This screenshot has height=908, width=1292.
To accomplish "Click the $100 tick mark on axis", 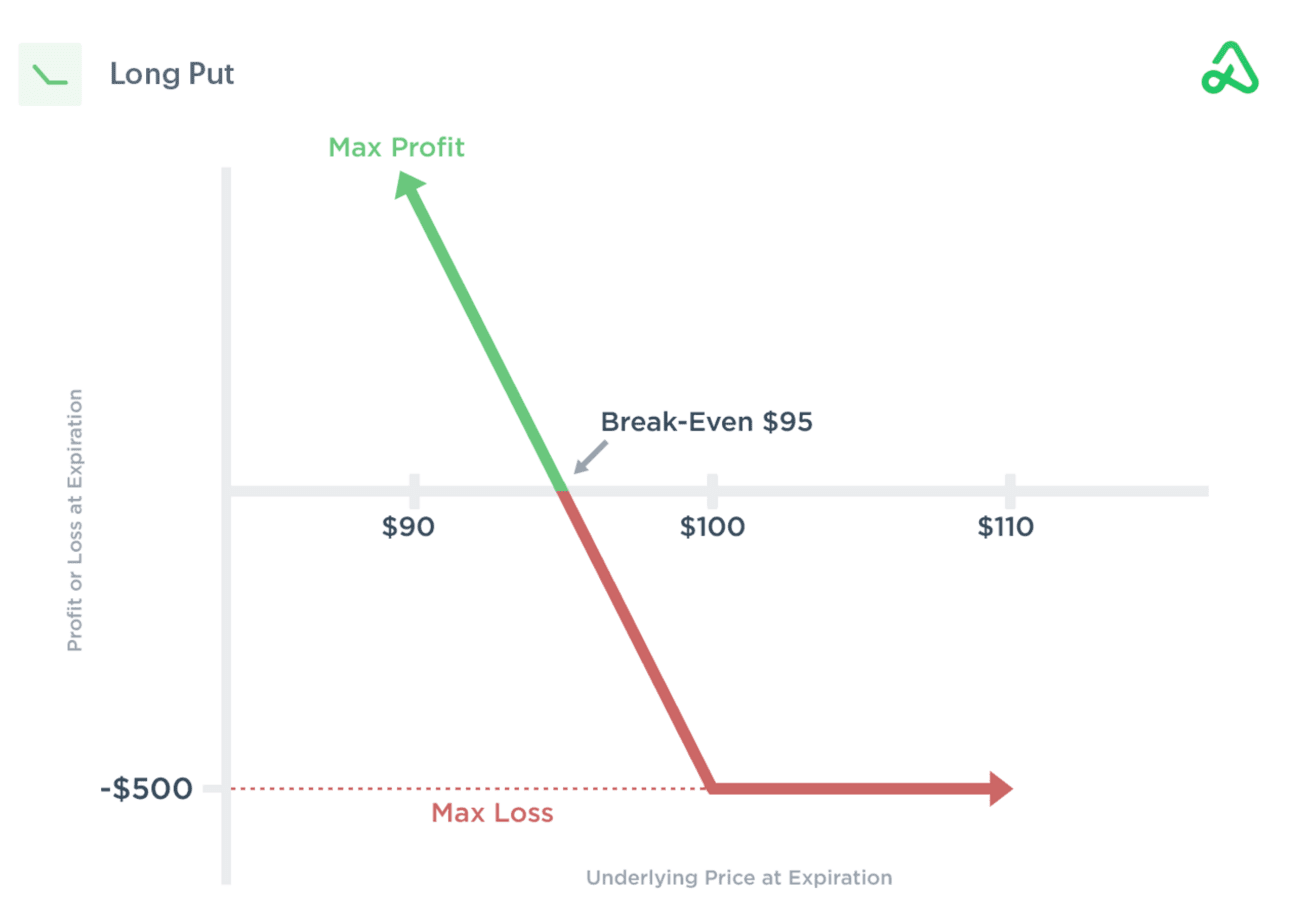I will (x=712, y=490).
